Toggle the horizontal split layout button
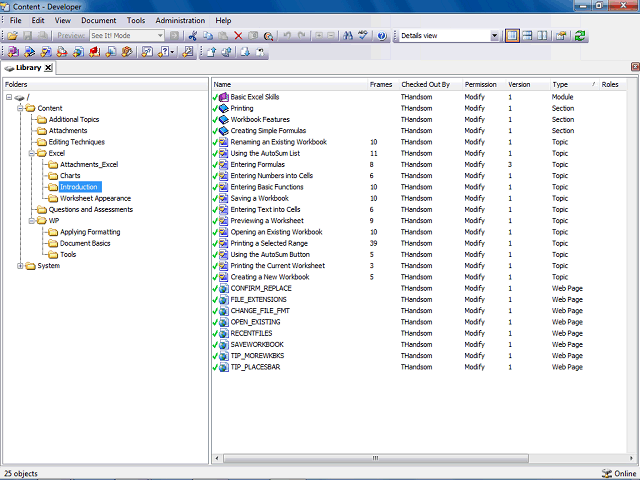Viewport: 640px width, 480px height. pos(527,36)
